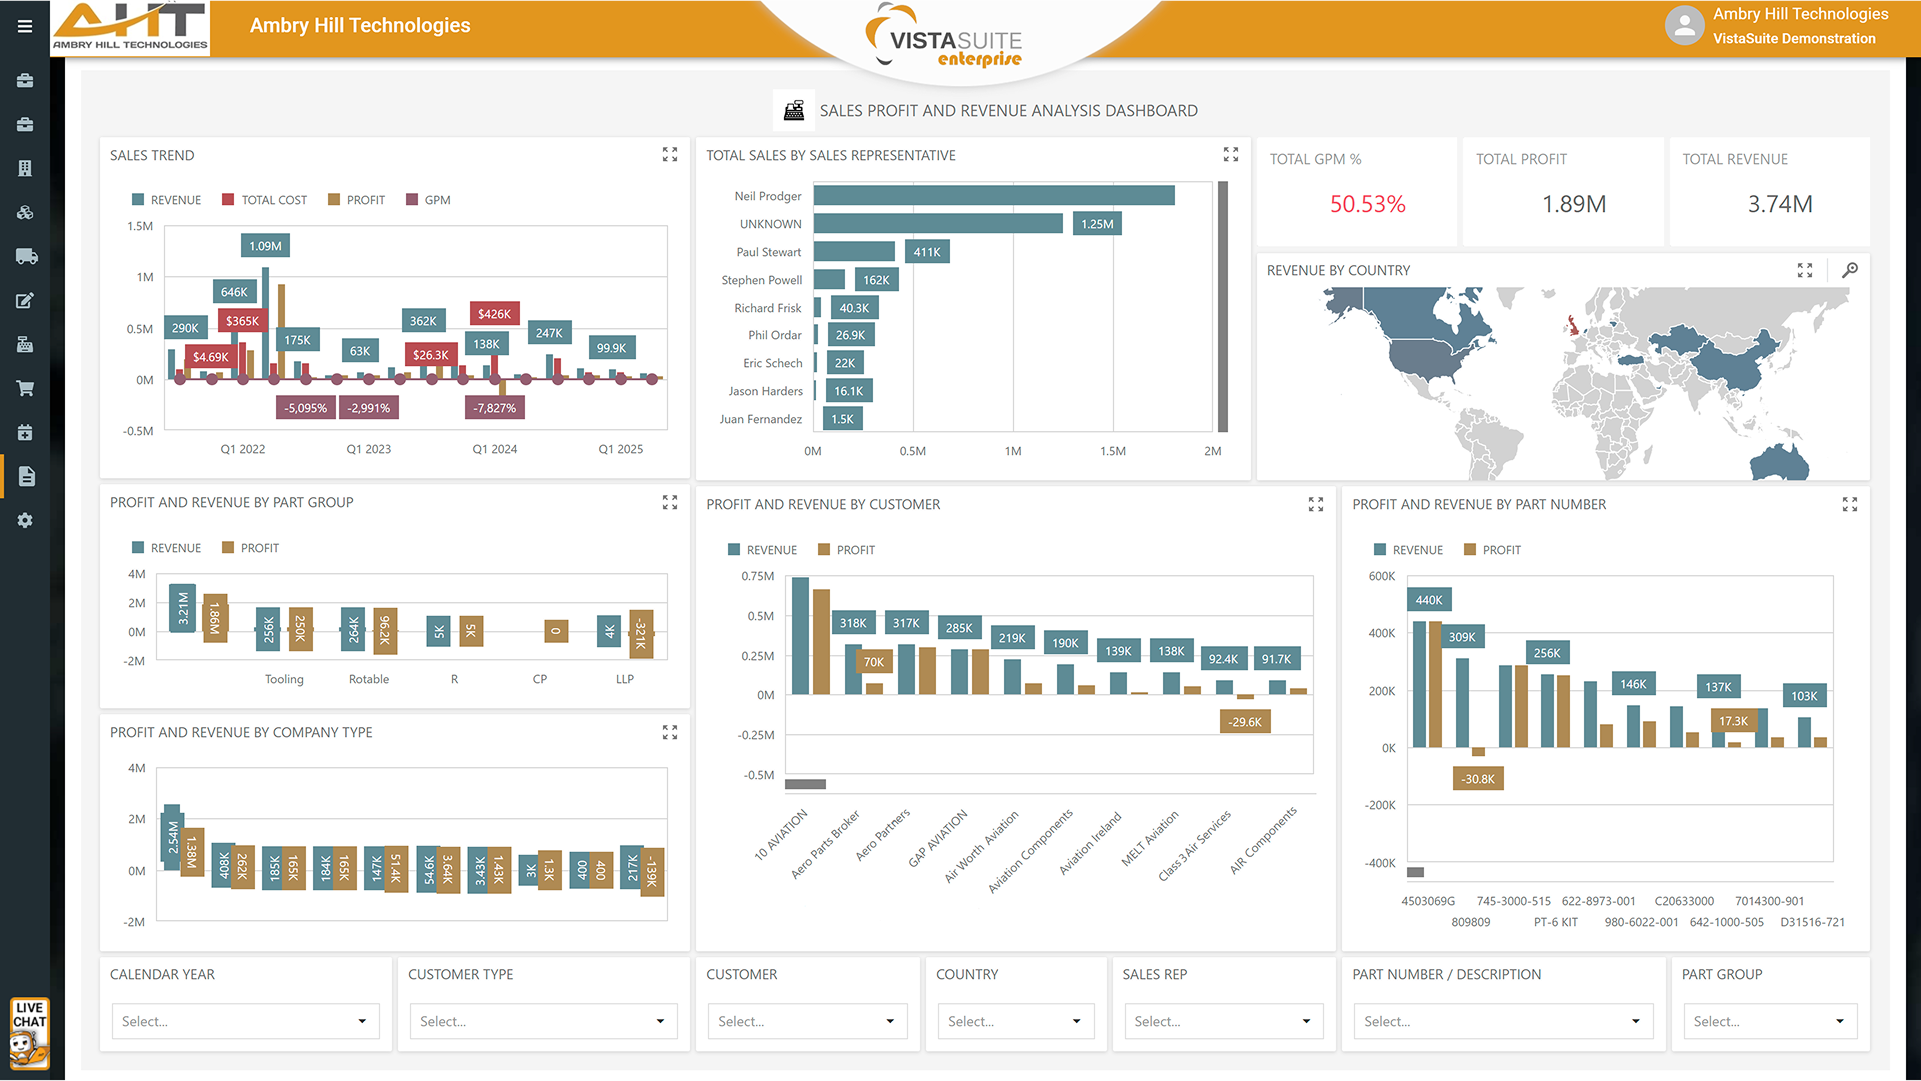Screen dimensions: 1921x1081
Task: Open the cubes inventory icon
Action: point(25,212)
